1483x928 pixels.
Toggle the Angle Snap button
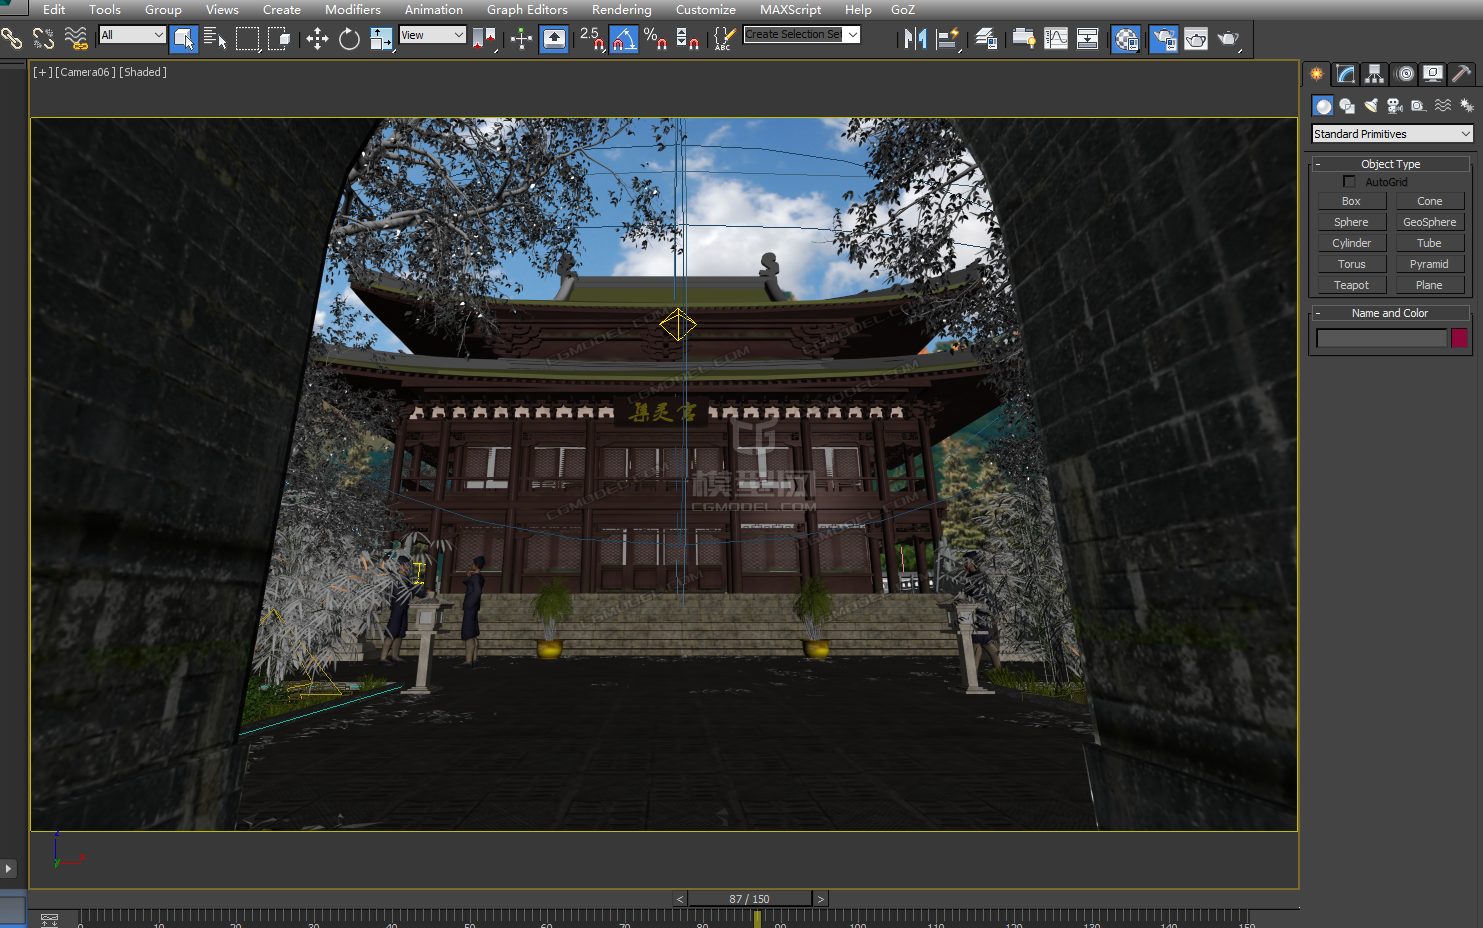pos(624,39)
